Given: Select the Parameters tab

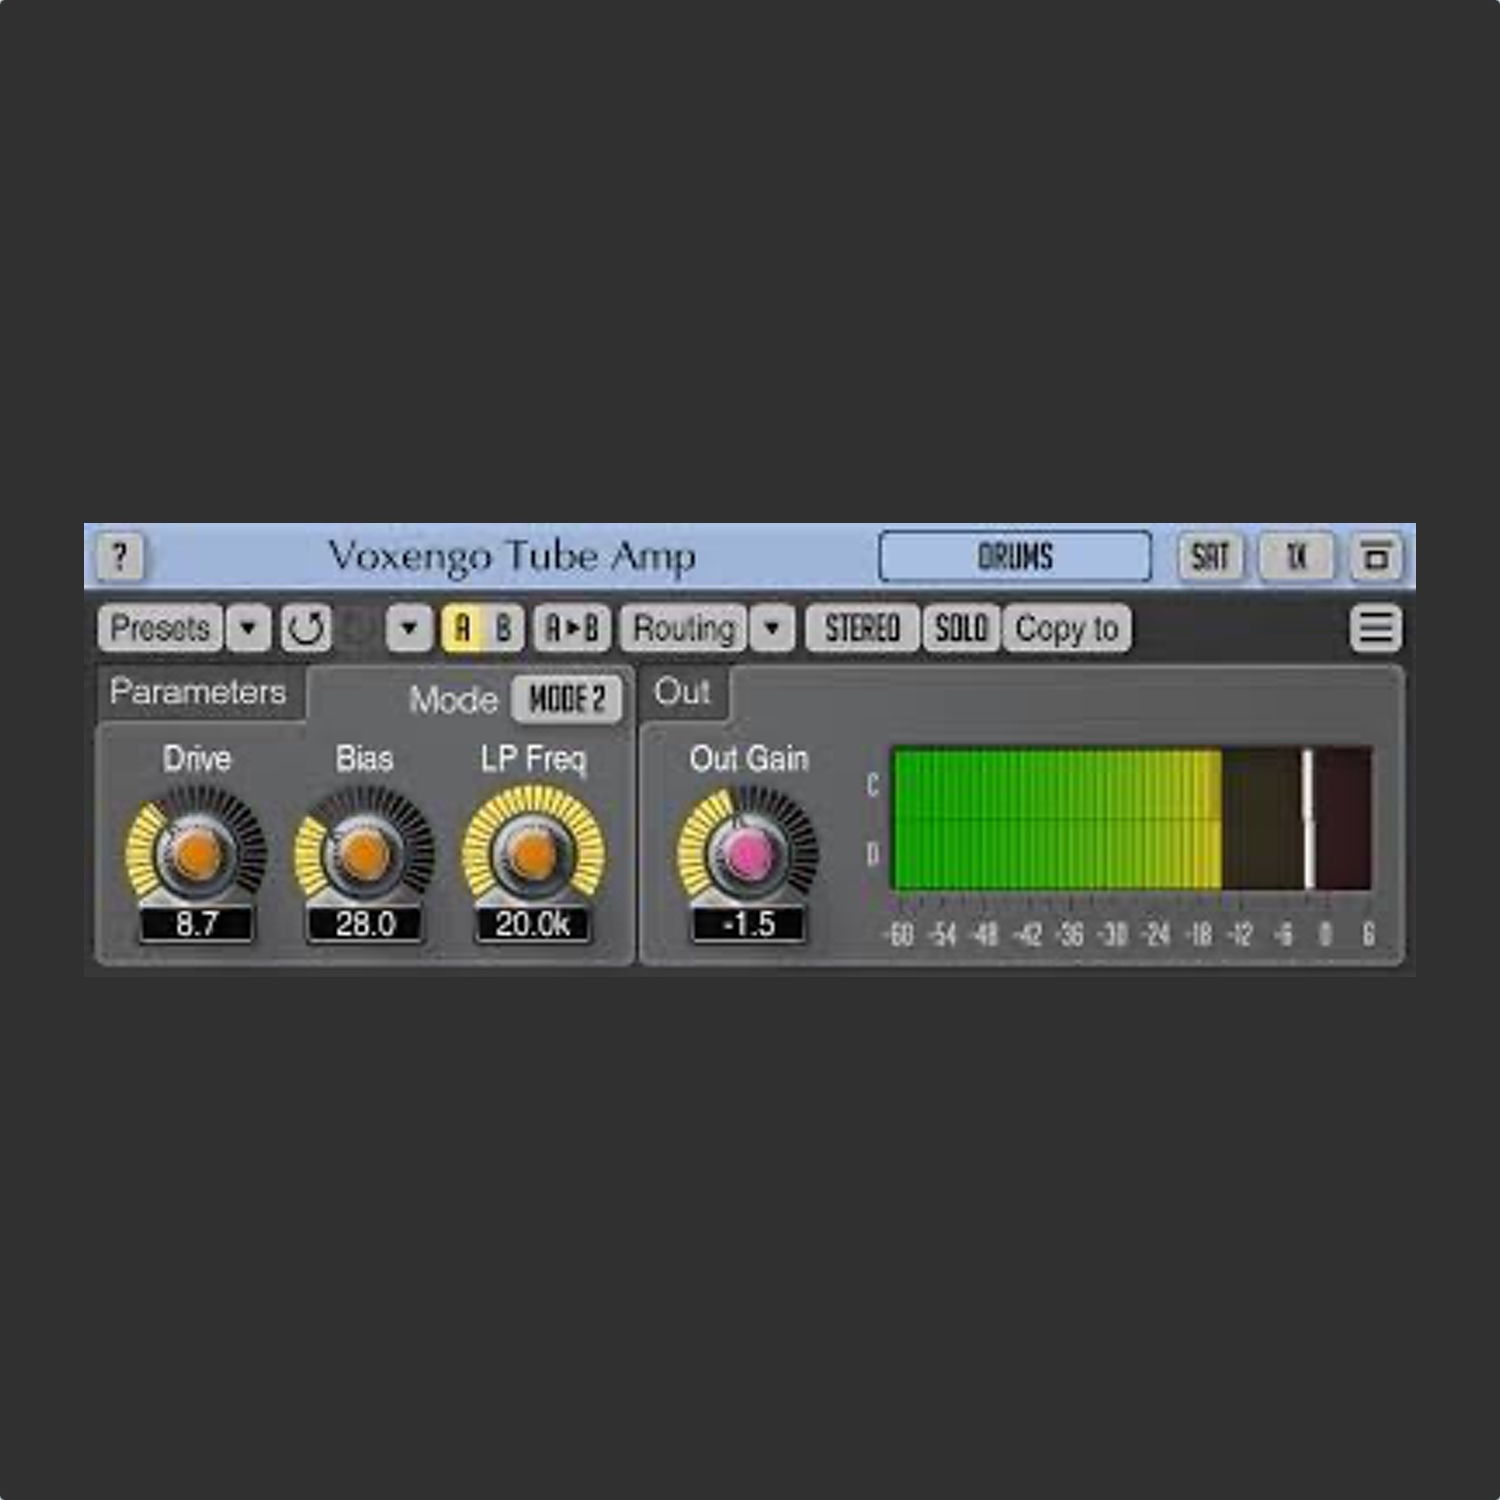Looking at the screenshot, I should (198, 692).
